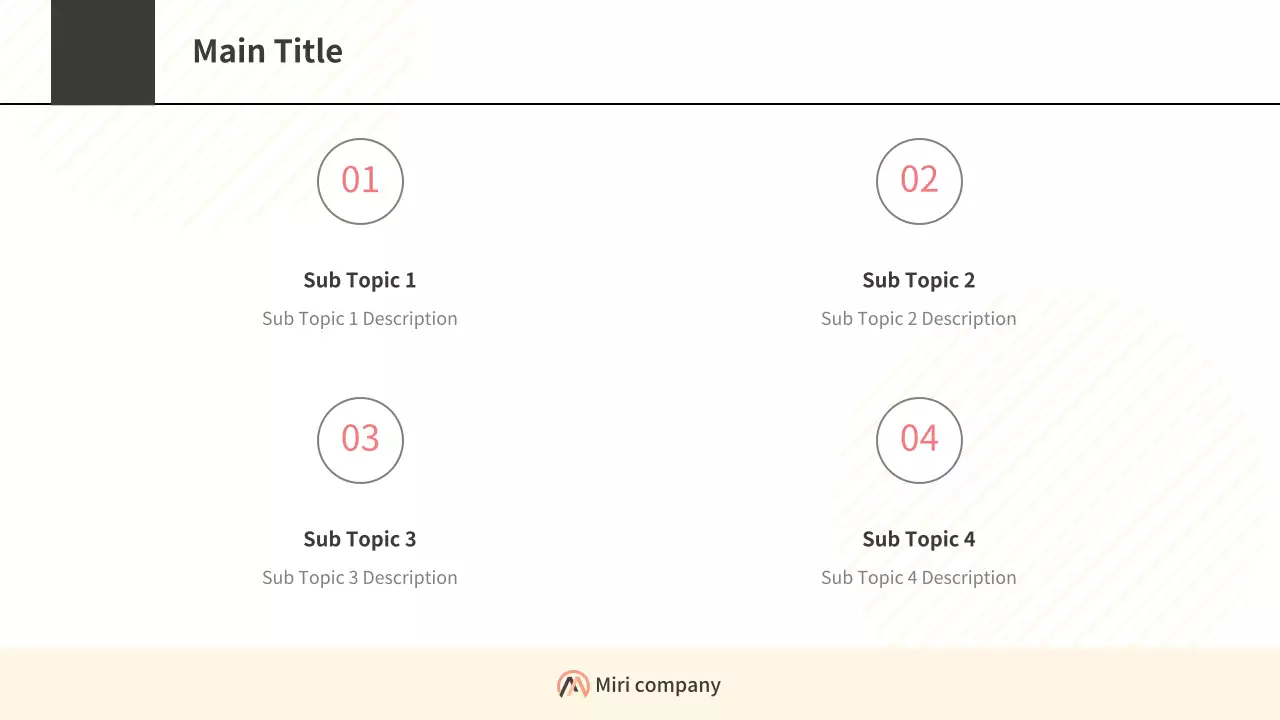This screenshot has height=720, width=1280.
Task: Select the Main Title heading text
Action: coord(267,51)
